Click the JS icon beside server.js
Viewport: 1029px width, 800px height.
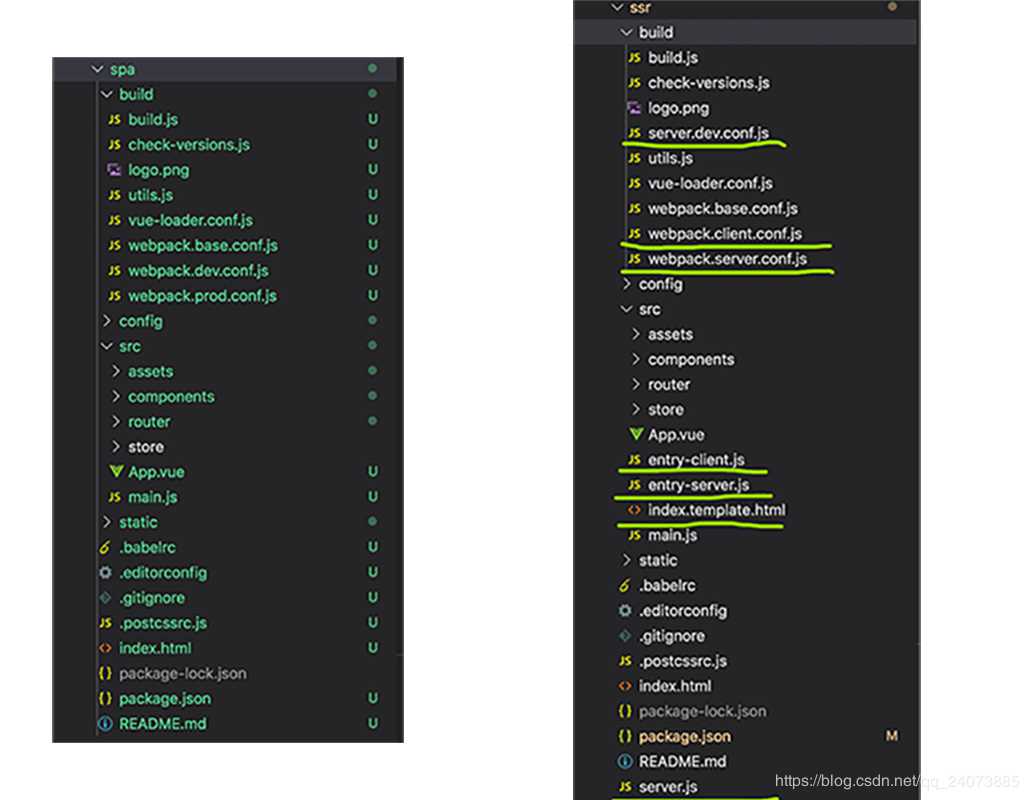tap(625, 787)
